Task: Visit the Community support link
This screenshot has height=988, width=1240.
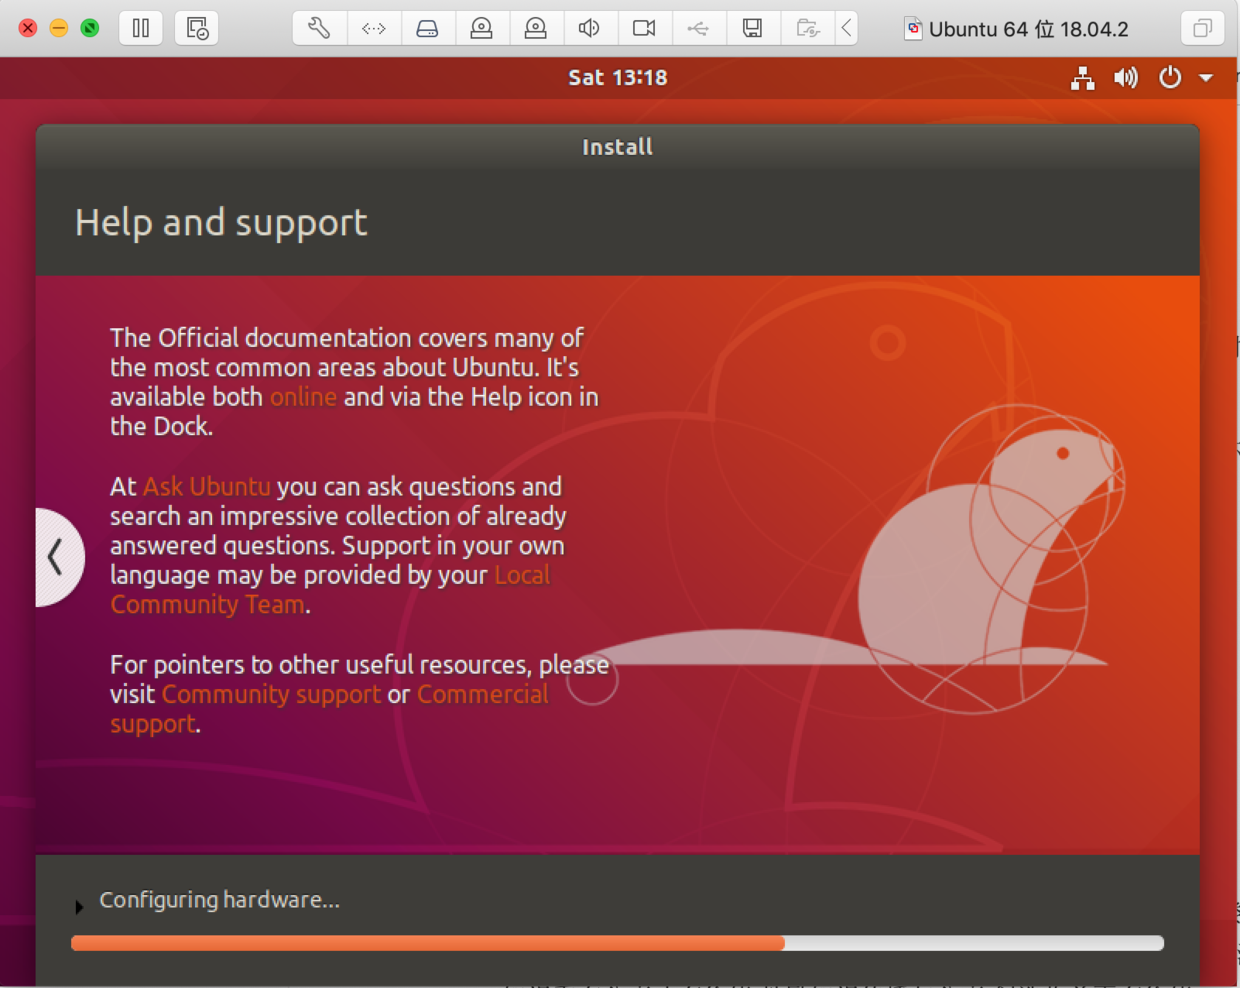Action: (270, 694)
